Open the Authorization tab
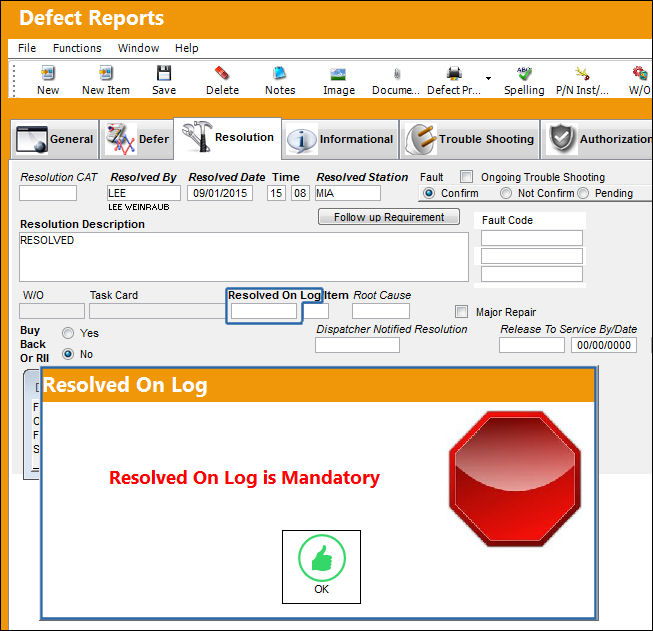Image resolution: width=653 pixels, height=631 pixels. point(597,139)
